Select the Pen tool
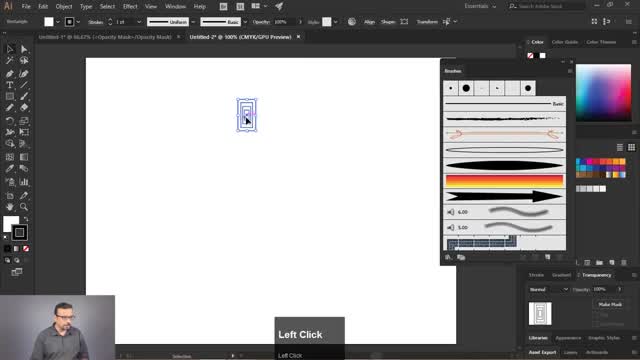This screenshot has height=360, width=640. pyautogui.click(x=10, y=74)
